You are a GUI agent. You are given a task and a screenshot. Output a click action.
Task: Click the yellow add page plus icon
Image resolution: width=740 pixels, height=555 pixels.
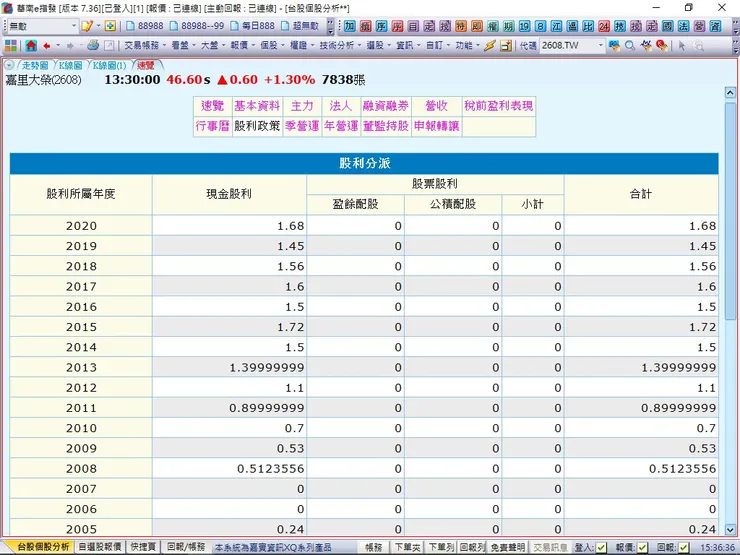pyautogui.click(x=110, y=26)
